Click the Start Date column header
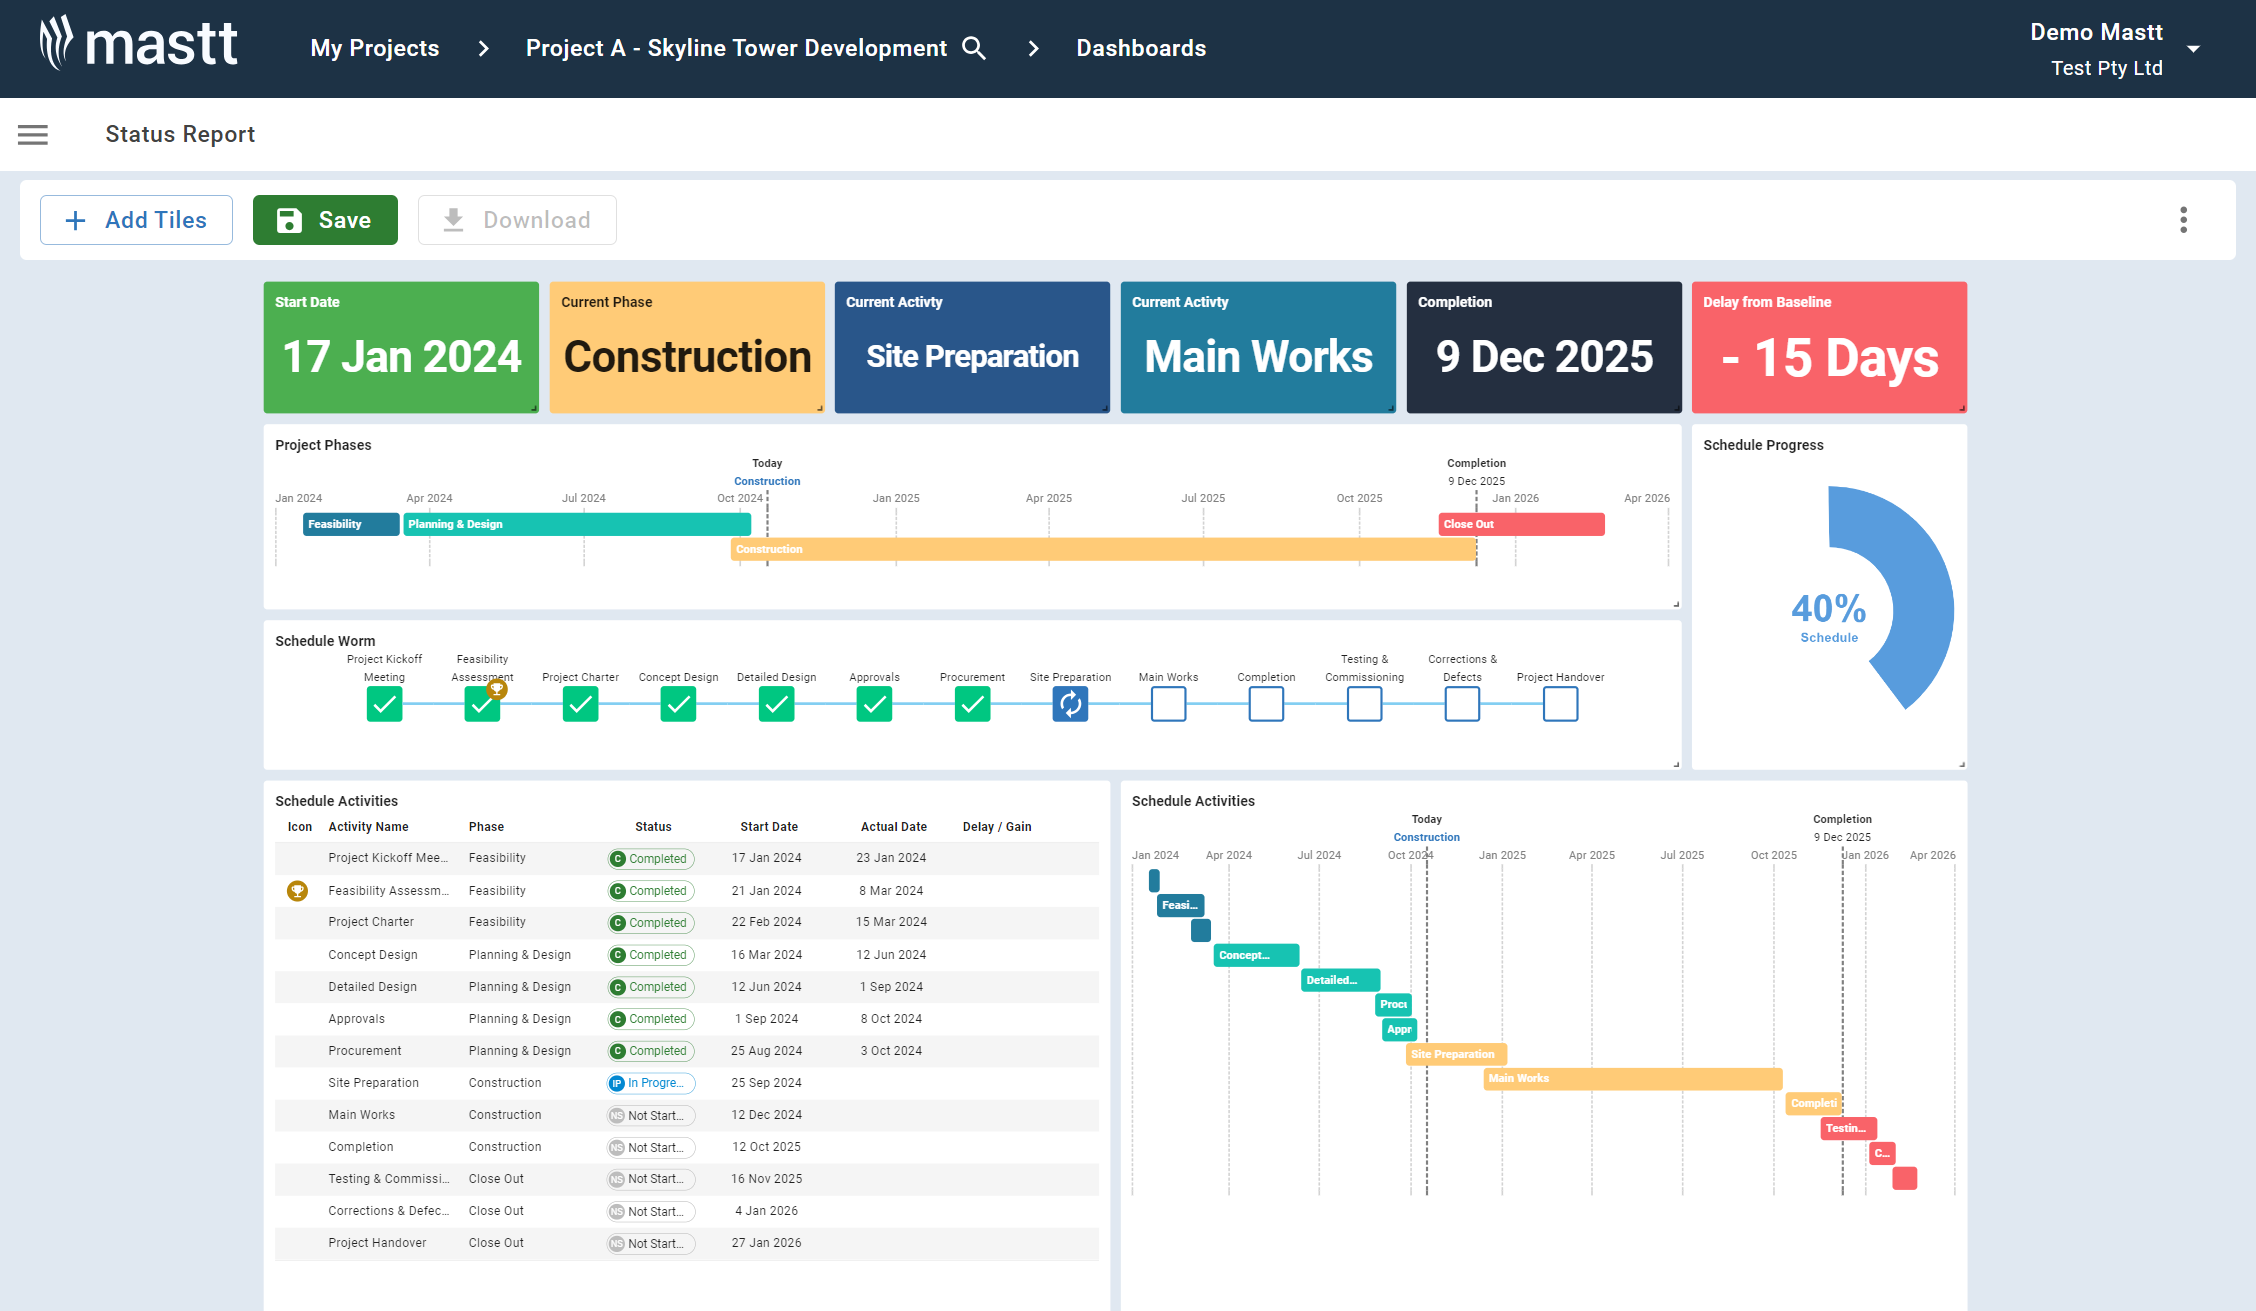This screenshot has width=2256, height=1311. tap(769, 827)
